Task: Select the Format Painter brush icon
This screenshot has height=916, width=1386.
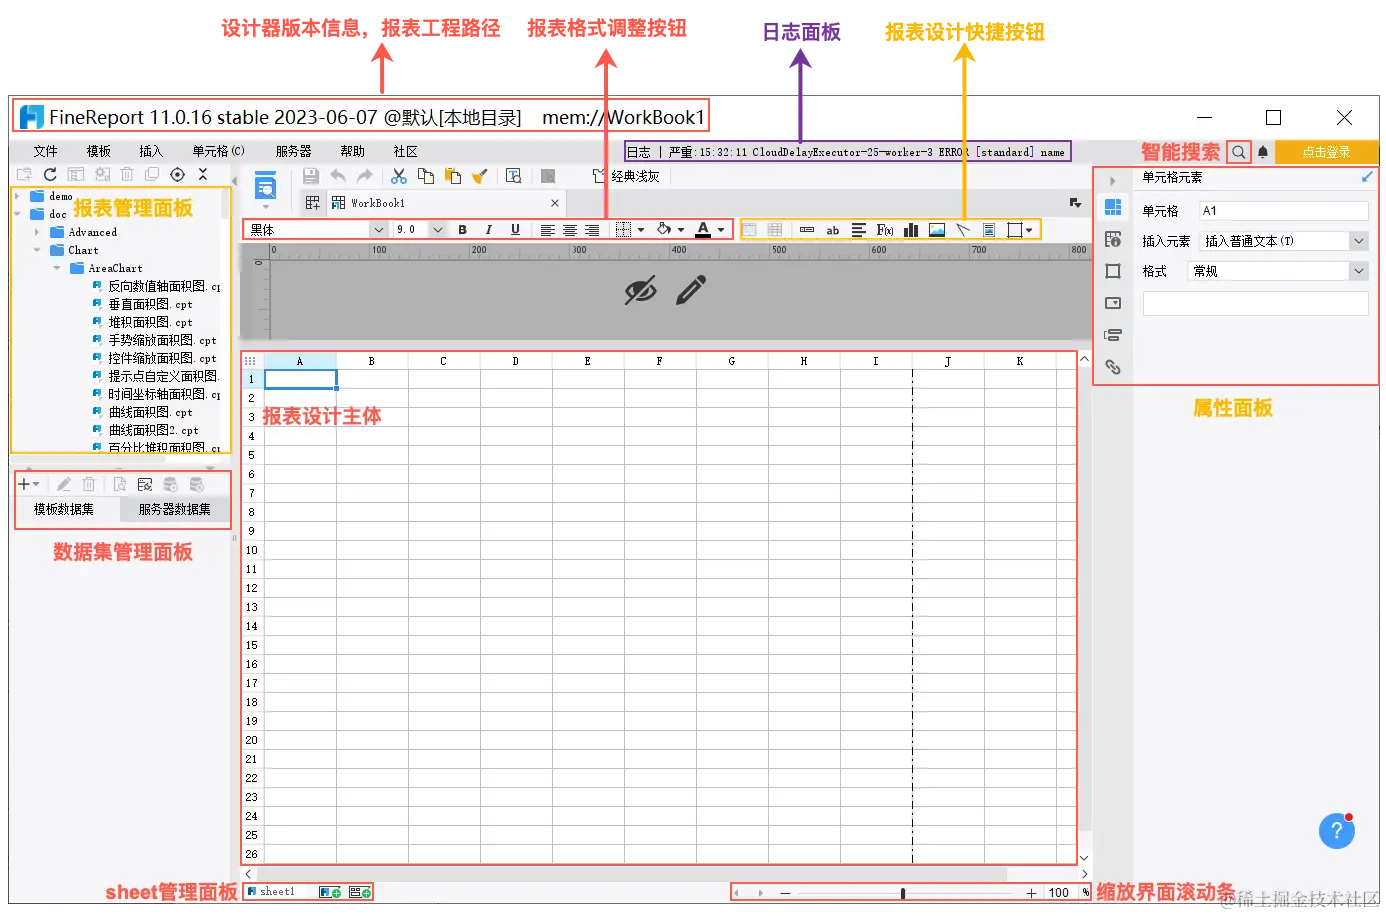Action: 480,176
